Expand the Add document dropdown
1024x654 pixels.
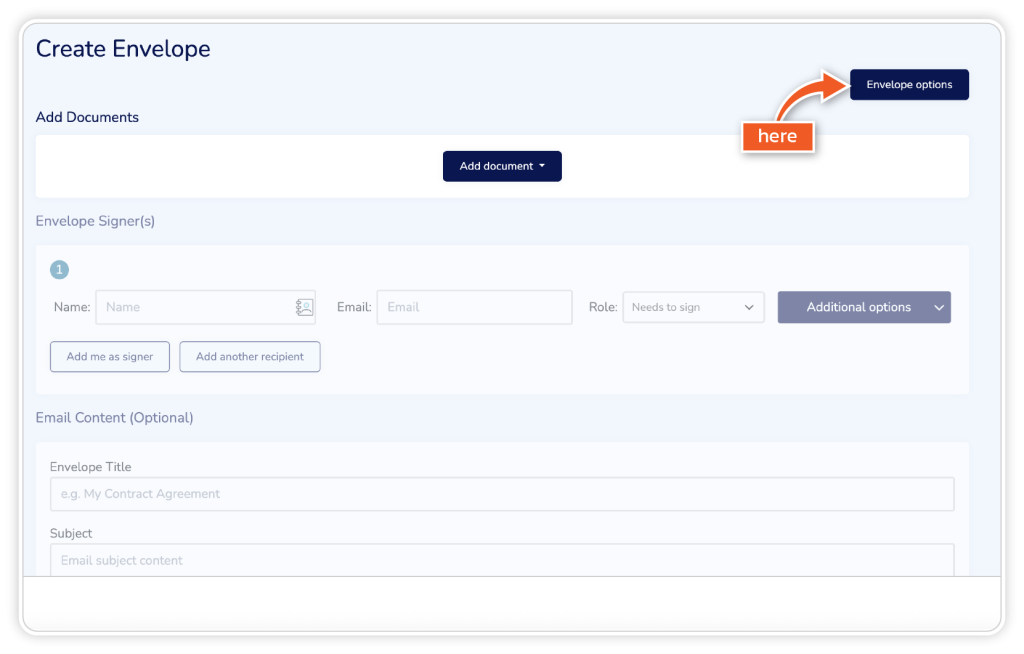(x=502, y=166)
